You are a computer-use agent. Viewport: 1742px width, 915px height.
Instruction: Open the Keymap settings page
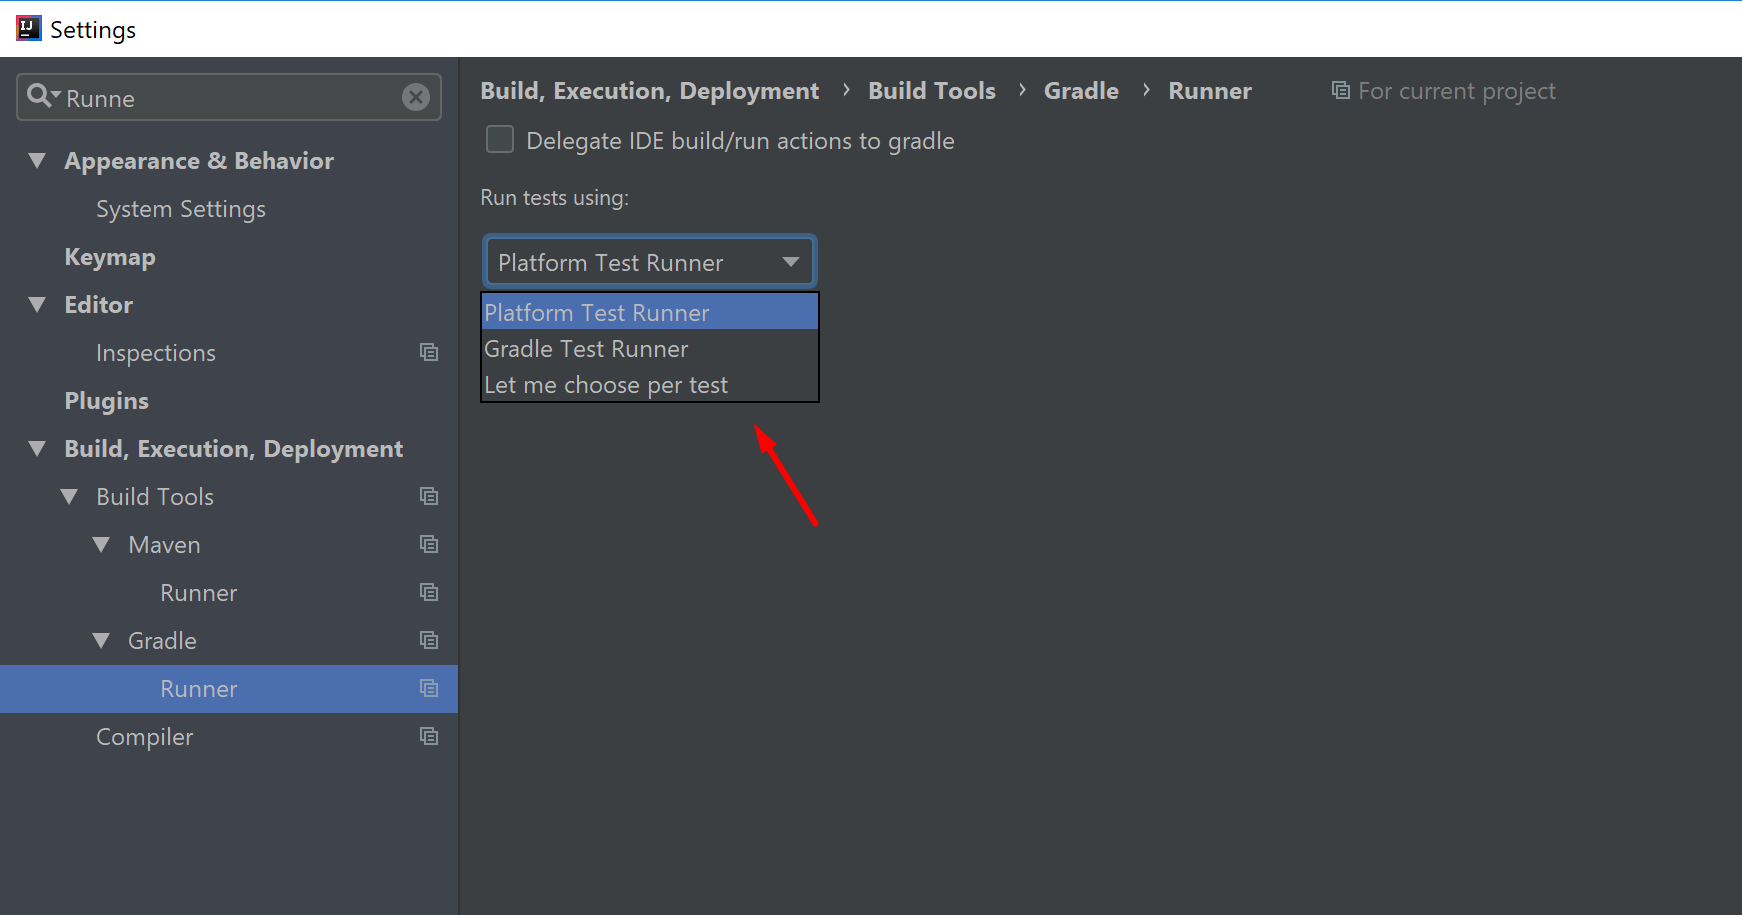(x=110, y=256)
